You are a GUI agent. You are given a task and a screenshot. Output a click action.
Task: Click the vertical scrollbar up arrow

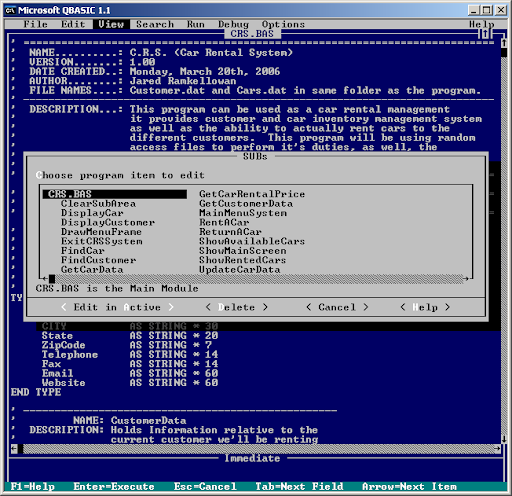click(504, 43)
